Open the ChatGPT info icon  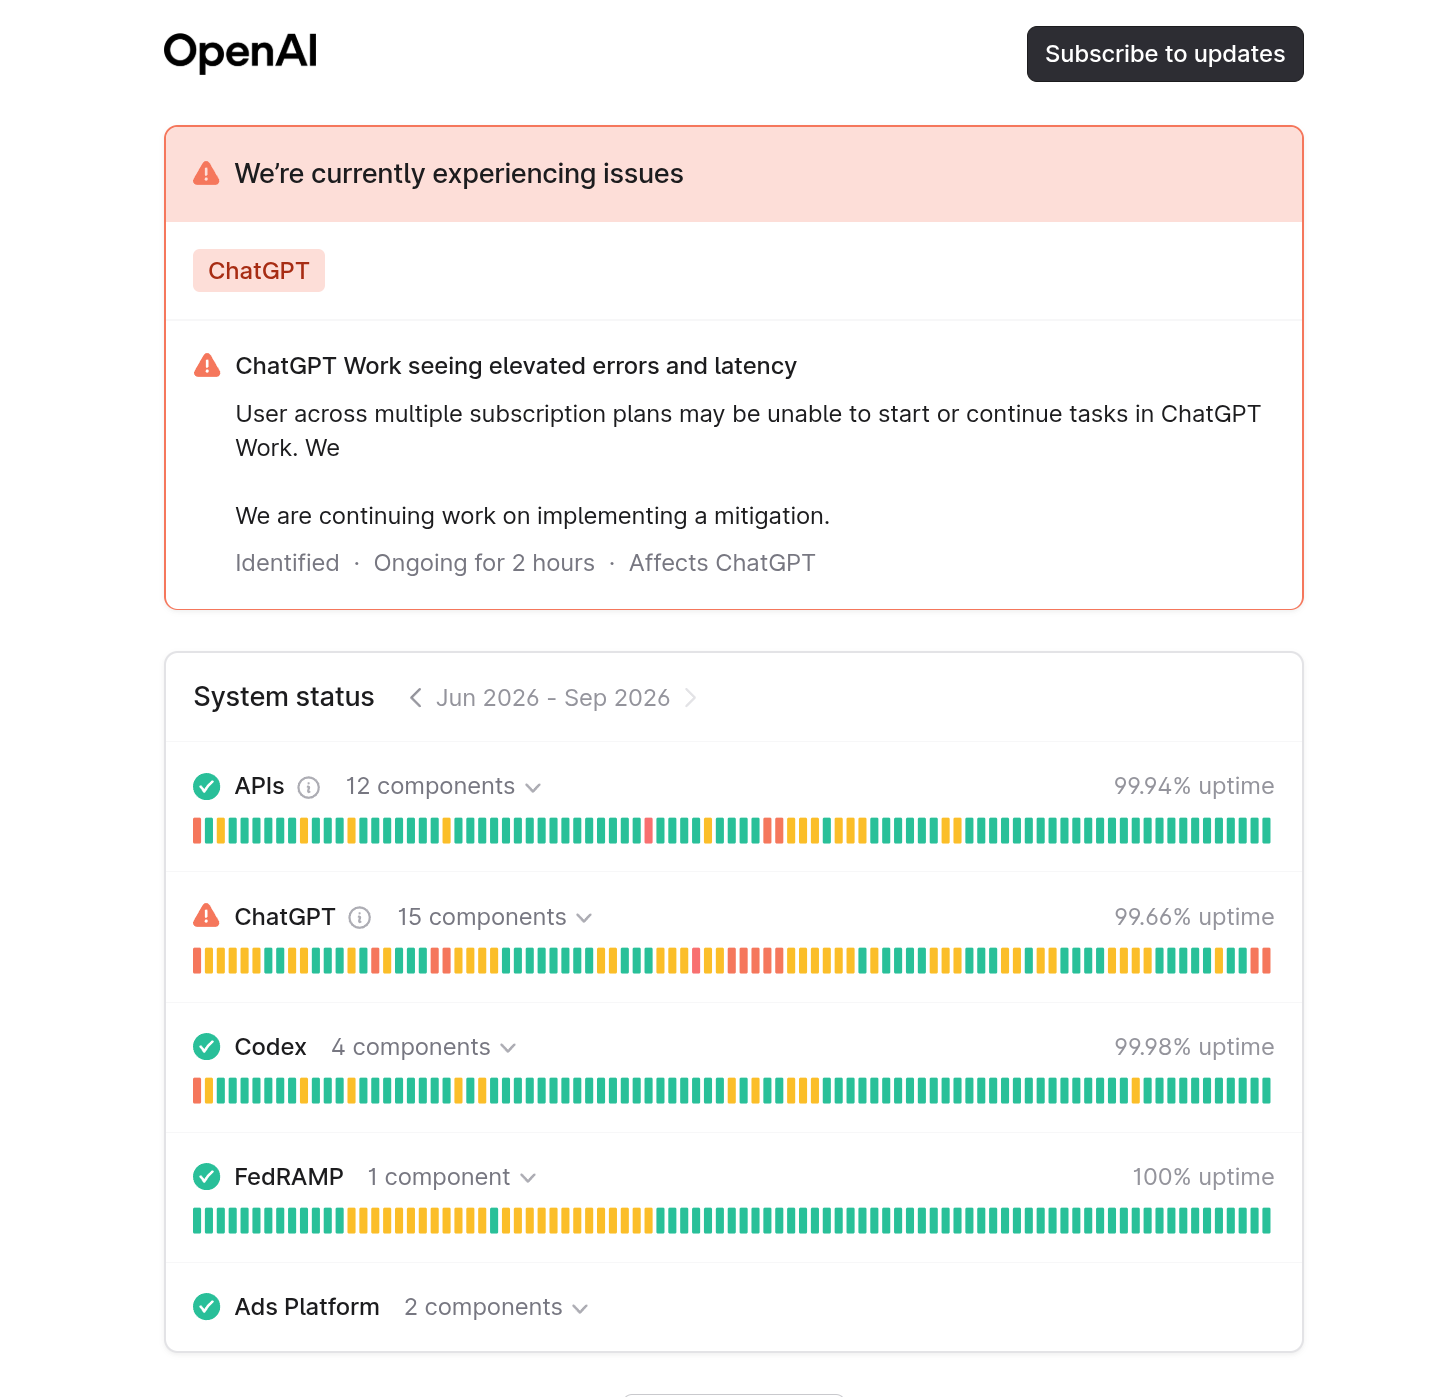tap(360, 918)
